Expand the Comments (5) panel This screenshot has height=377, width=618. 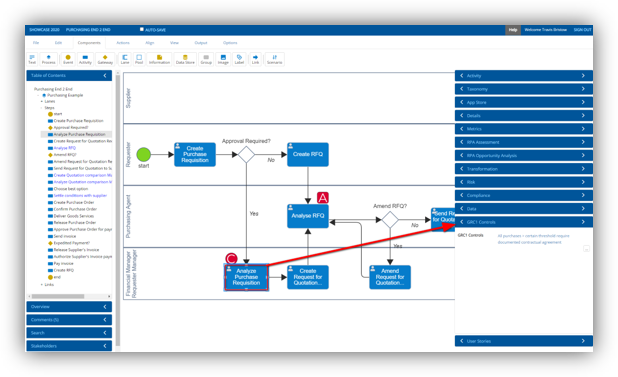[x=69, y=319]
